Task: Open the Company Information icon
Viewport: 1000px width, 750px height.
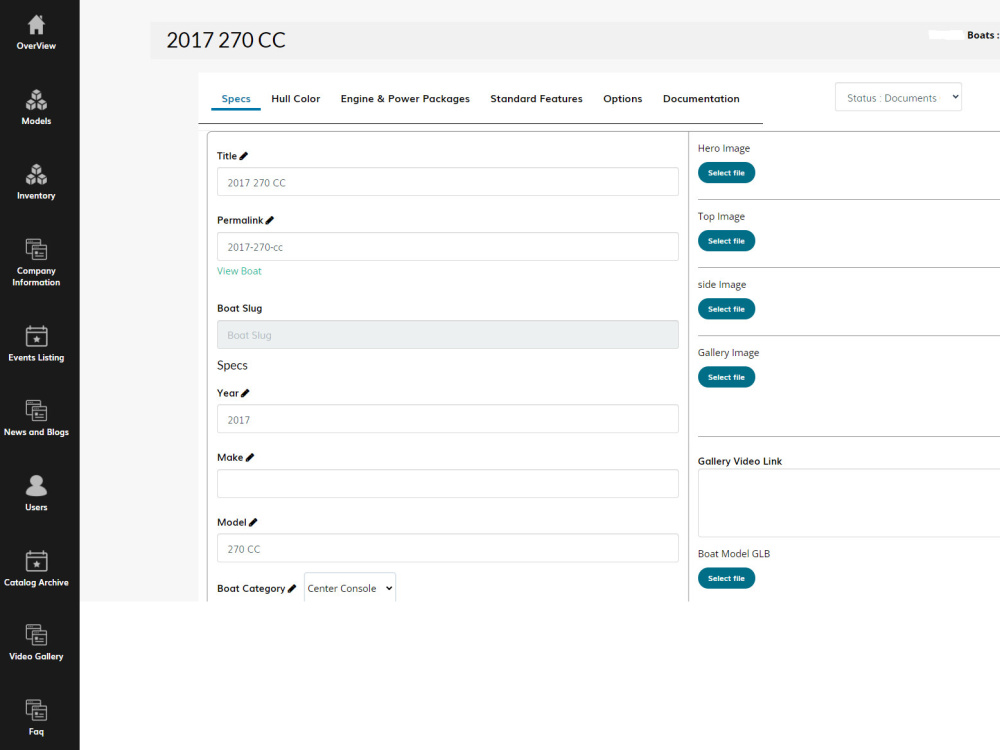Action: [x=36, y=249]
